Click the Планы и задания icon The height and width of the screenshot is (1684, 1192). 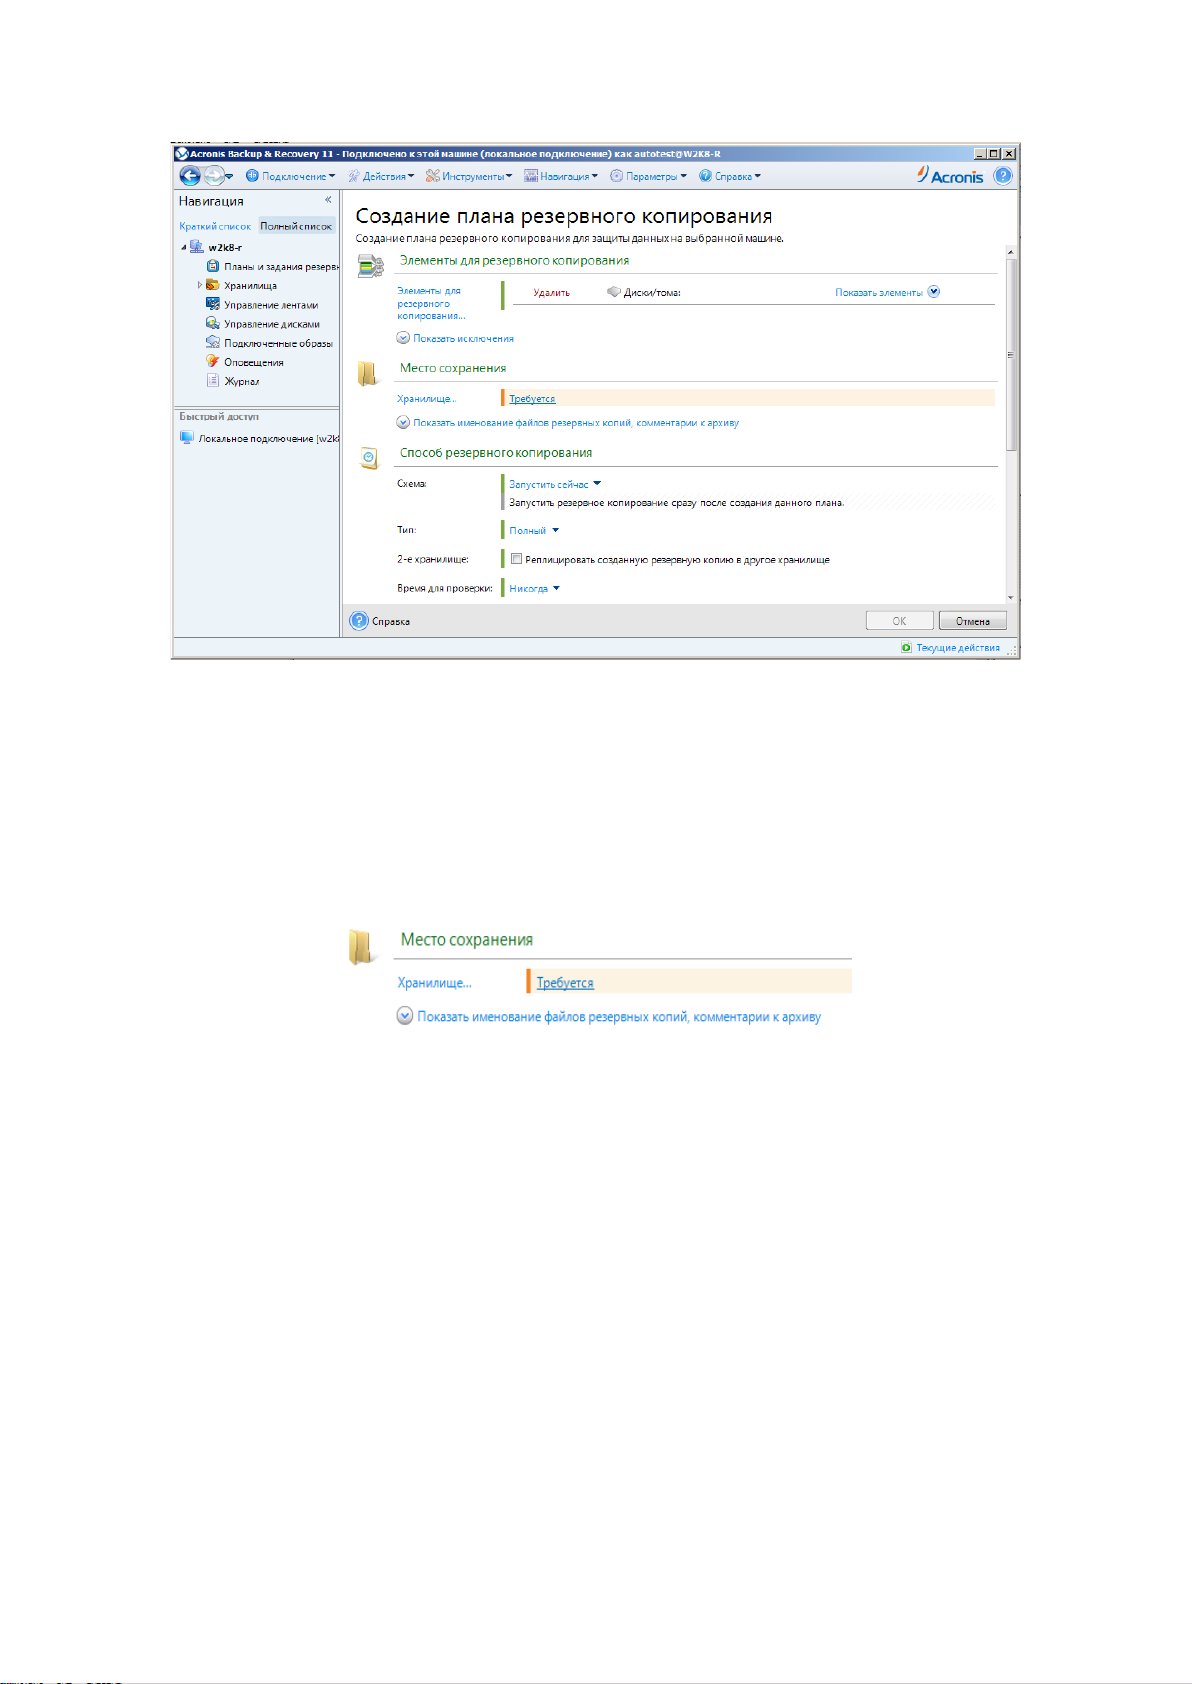(x=213, y=266)
